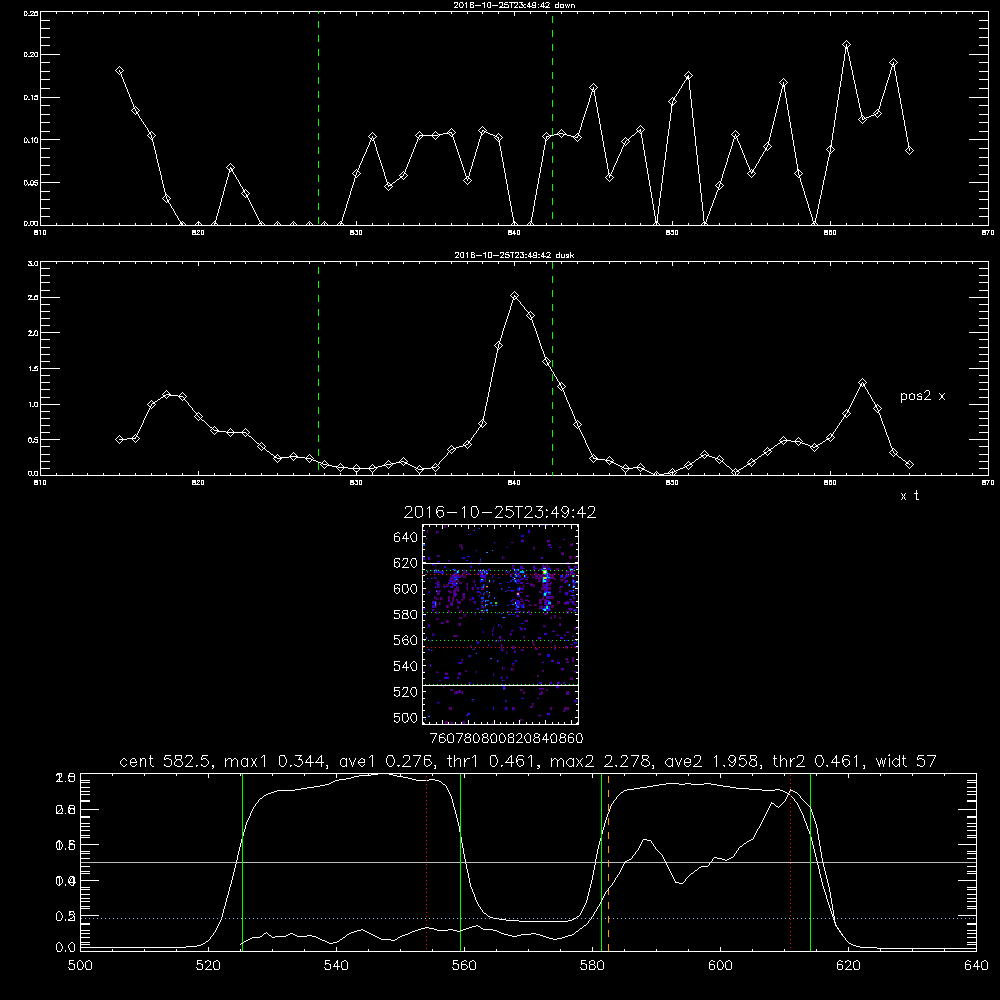Click y-axis label 560 beside the heatmap

(406, 640)
